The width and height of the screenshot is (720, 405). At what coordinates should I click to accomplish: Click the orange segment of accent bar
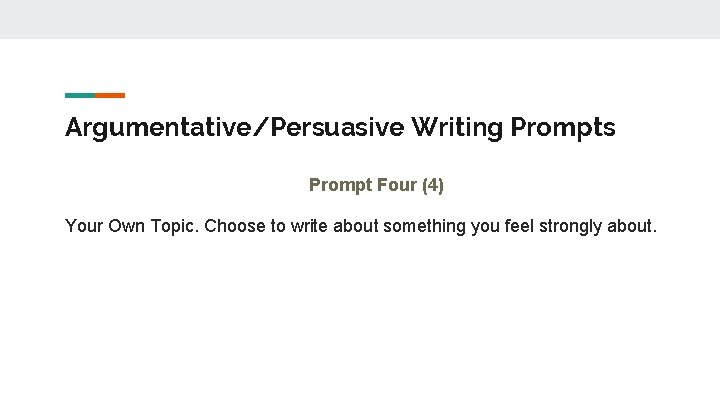pyautogui.click(x=110, y=96)
